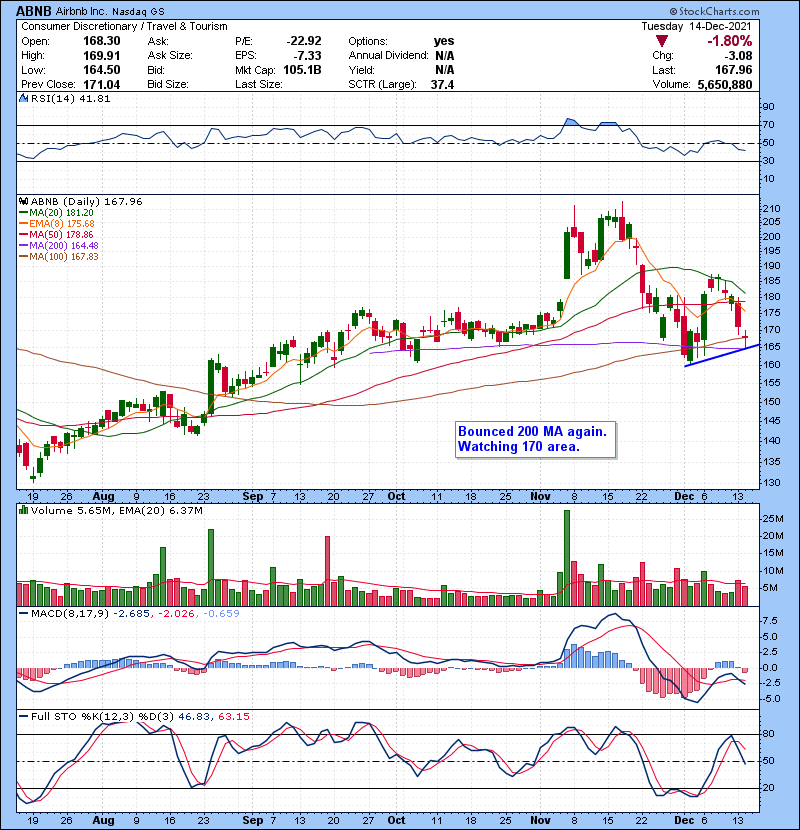Click the Volume bars icon
This screenshot has width=800, height=830.
click(23, 510)
